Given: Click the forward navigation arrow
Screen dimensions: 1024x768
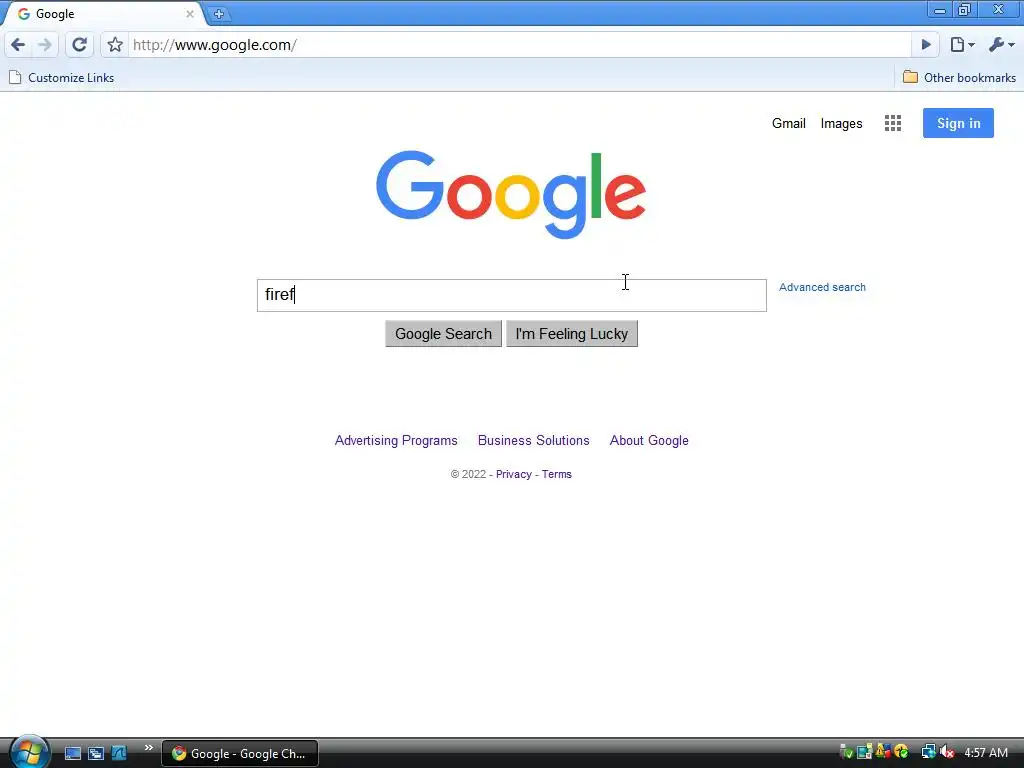Looking at the screenshot, I should pyautogui.click(x=44, y=44).
